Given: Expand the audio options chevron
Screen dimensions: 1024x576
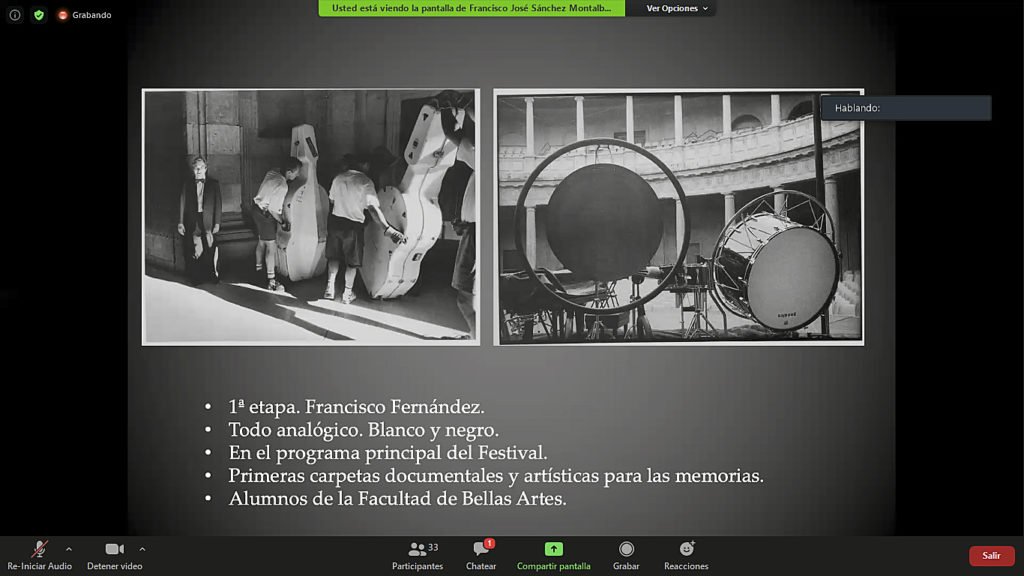Looking at the screenshot, I should 69,549.
